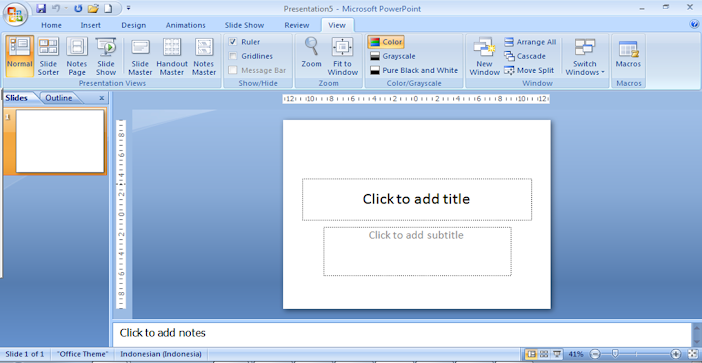Close the Slides/Outline pane
Image resolution: width=702 pixels, height=363 pixels.
(102, 98)
